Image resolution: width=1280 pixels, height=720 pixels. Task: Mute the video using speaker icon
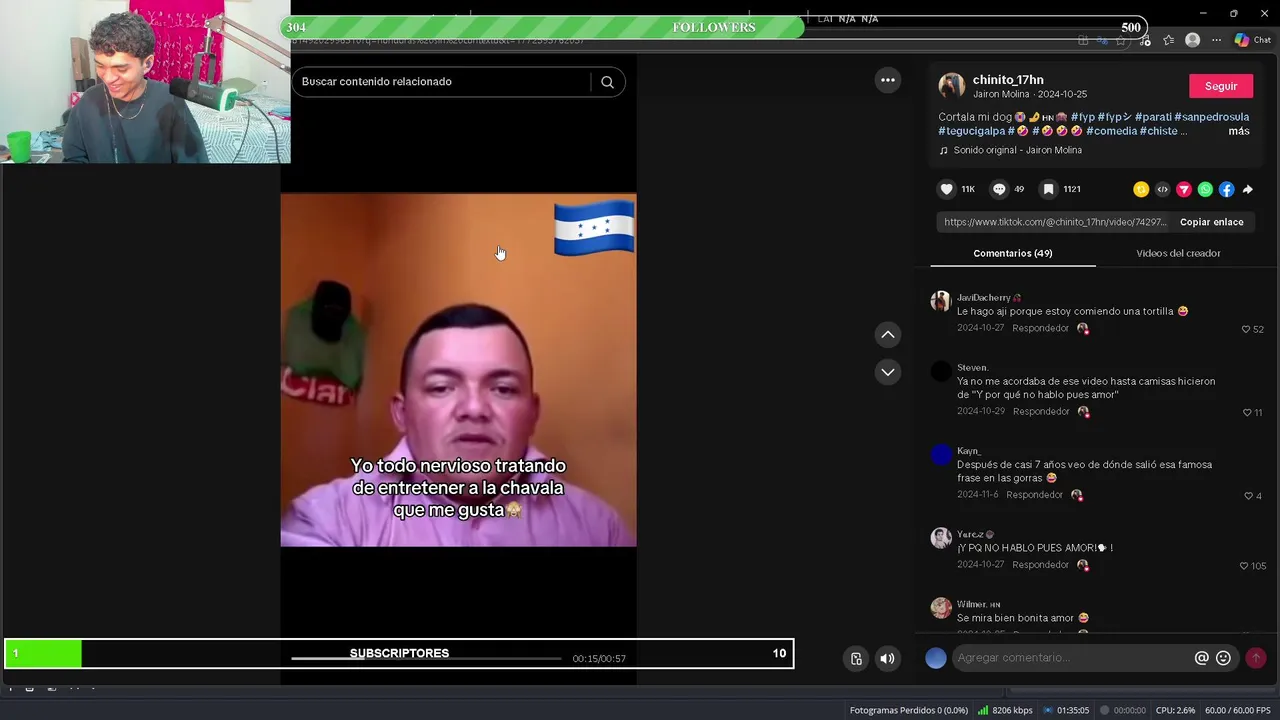[887, 658]
